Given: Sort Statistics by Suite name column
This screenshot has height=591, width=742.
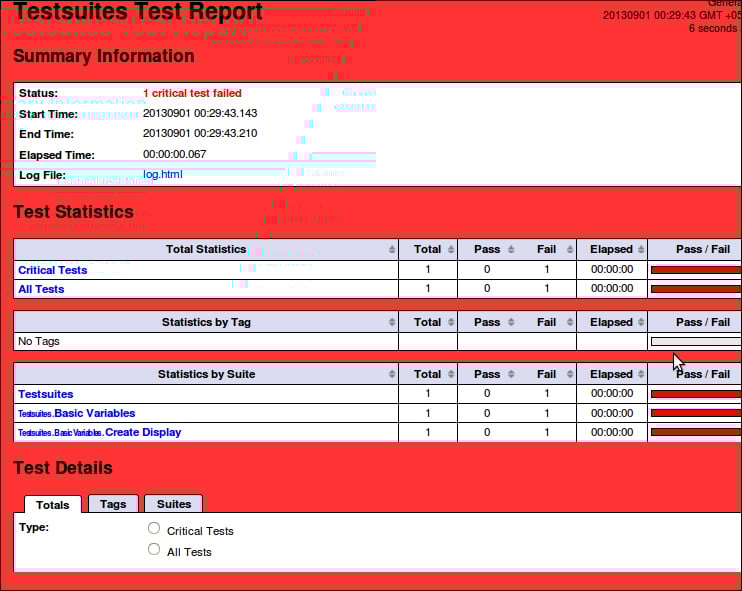Looking at the screenshot, I should [x=391, y=374].
